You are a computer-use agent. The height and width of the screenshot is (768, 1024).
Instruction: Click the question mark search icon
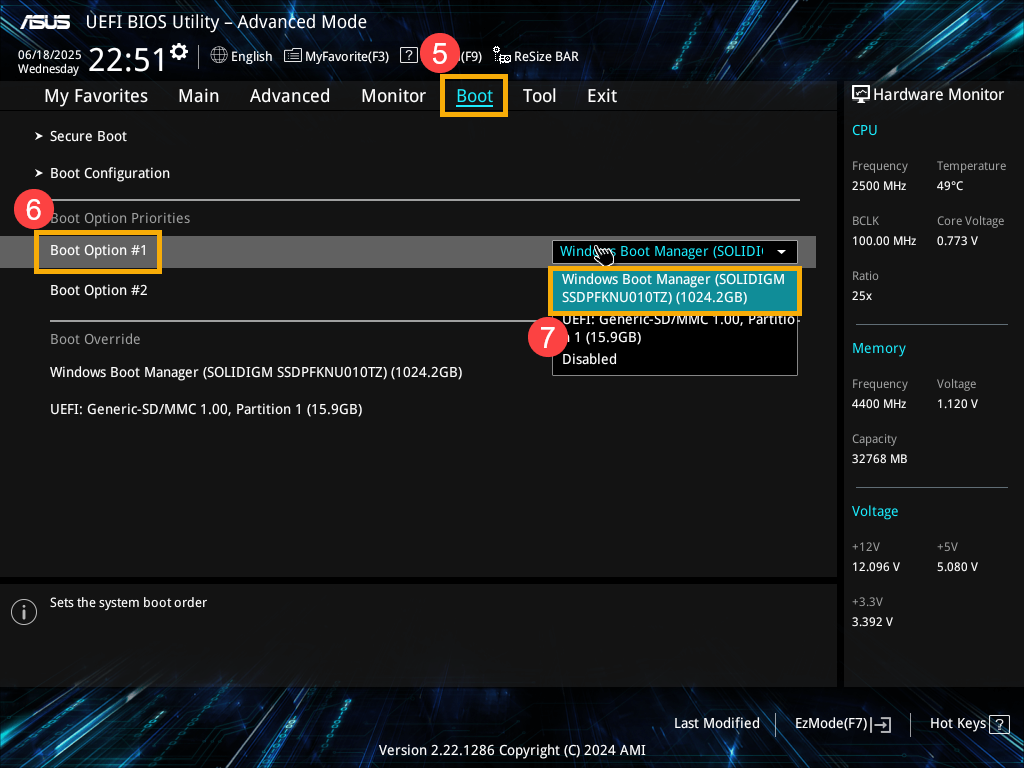pos(409,55)
